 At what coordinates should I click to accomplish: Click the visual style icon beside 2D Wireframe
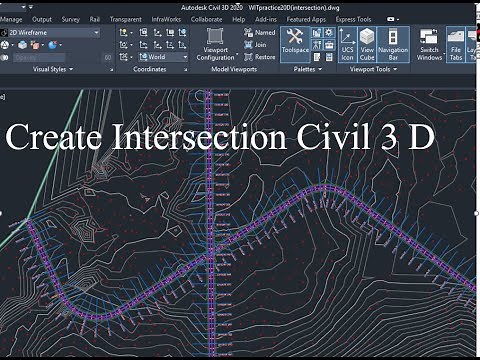click(x=4, y=33)
